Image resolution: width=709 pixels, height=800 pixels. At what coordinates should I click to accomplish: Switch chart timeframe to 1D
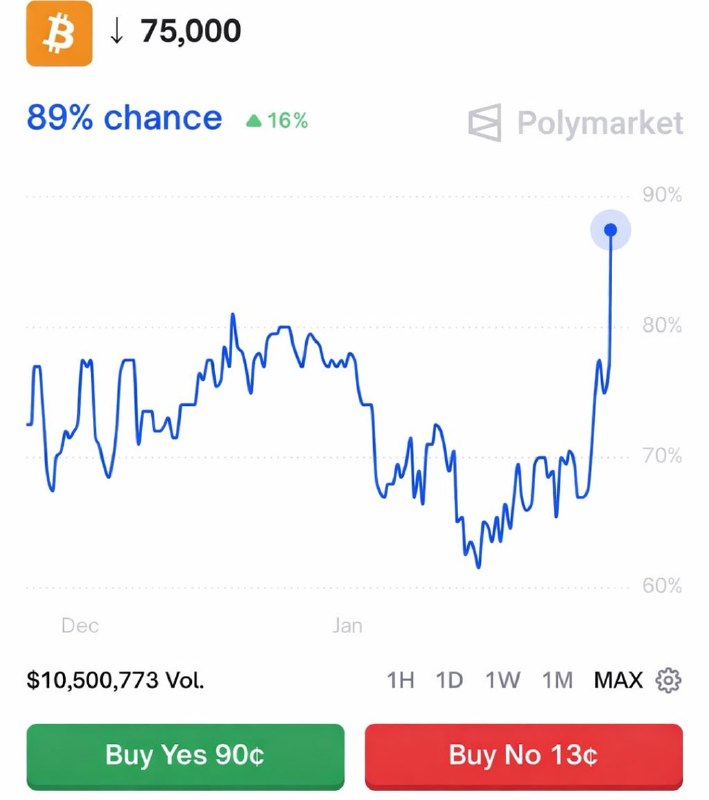click(449, 679)
